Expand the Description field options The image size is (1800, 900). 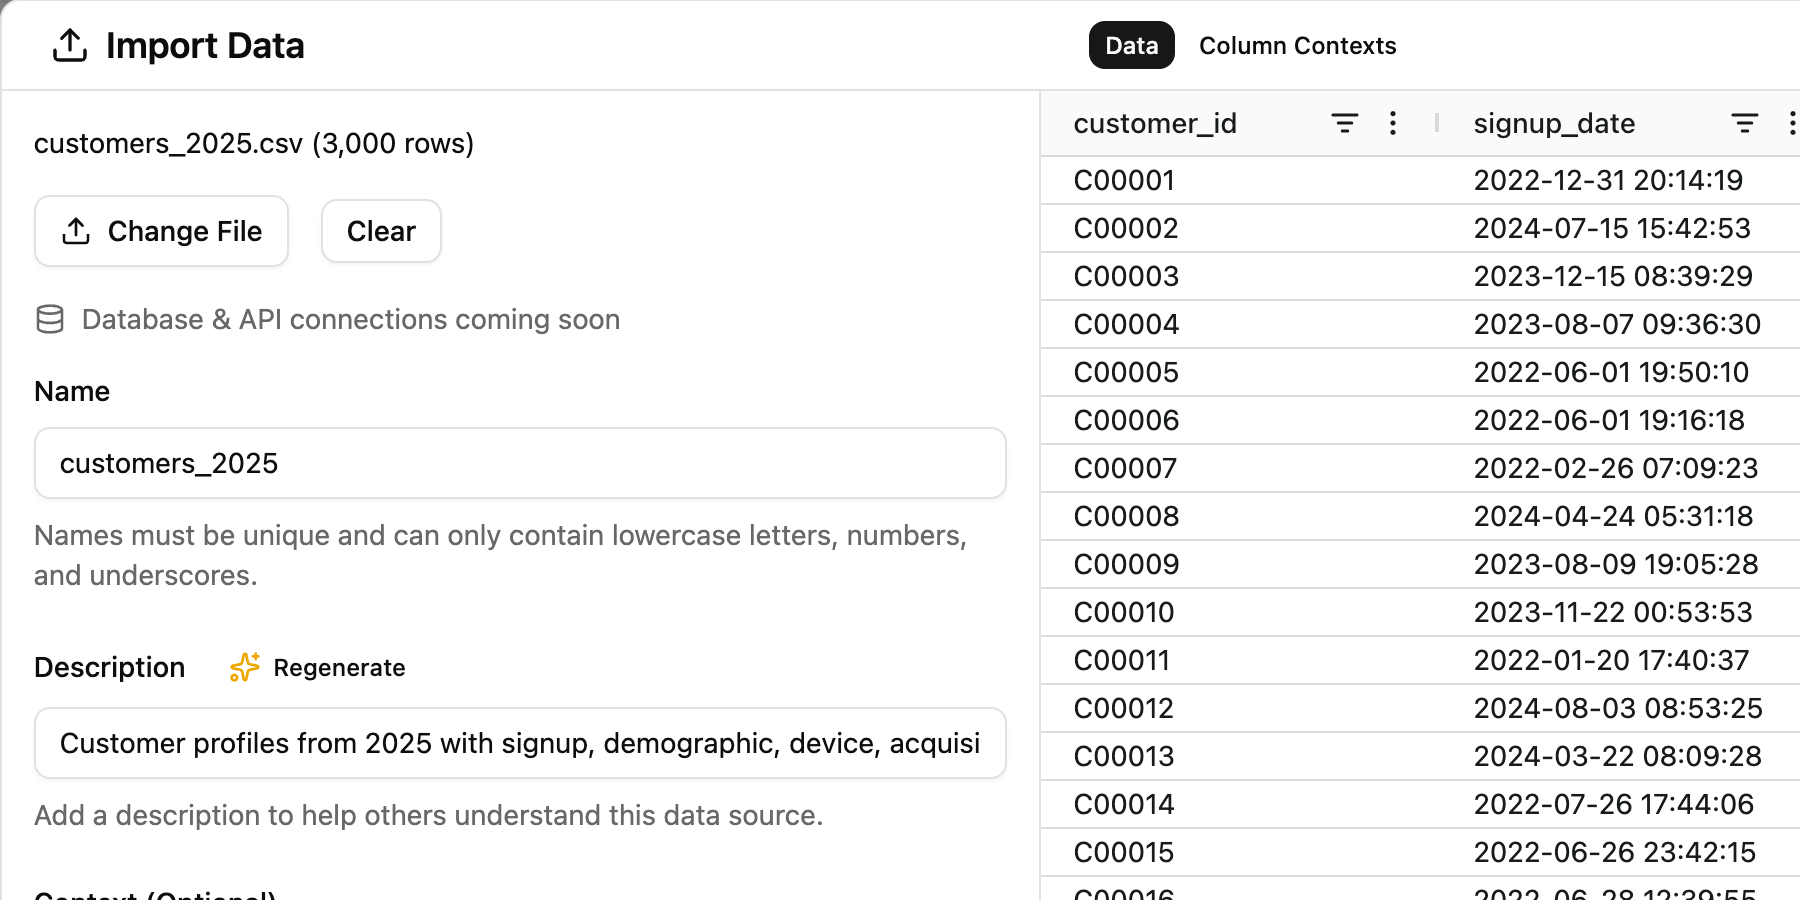tap(316, 667)
